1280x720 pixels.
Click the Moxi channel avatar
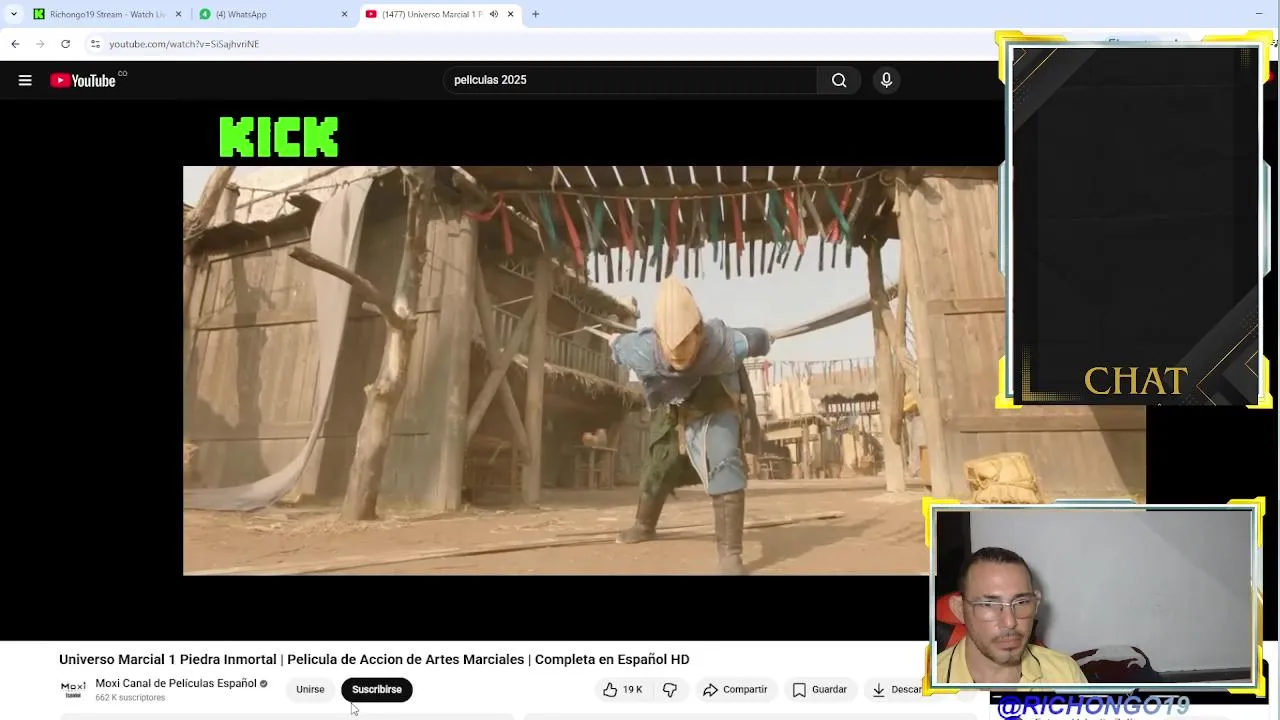coord(73,688)
